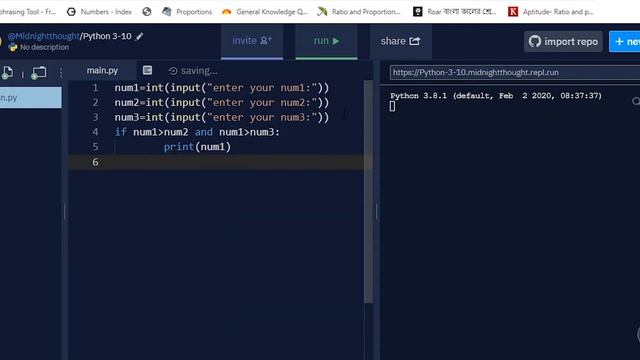Image resolution: width=640 pixels, height=360 pixels.
Task: Select the highlighted .py file in the files sidebar
Action: pyautogui.click(x=31, y=98)
